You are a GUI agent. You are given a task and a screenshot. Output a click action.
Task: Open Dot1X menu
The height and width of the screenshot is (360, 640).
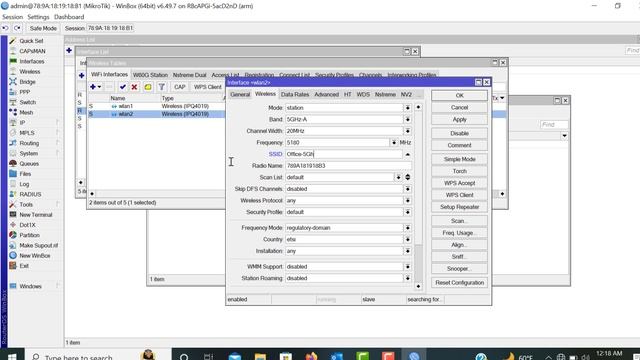27,225
